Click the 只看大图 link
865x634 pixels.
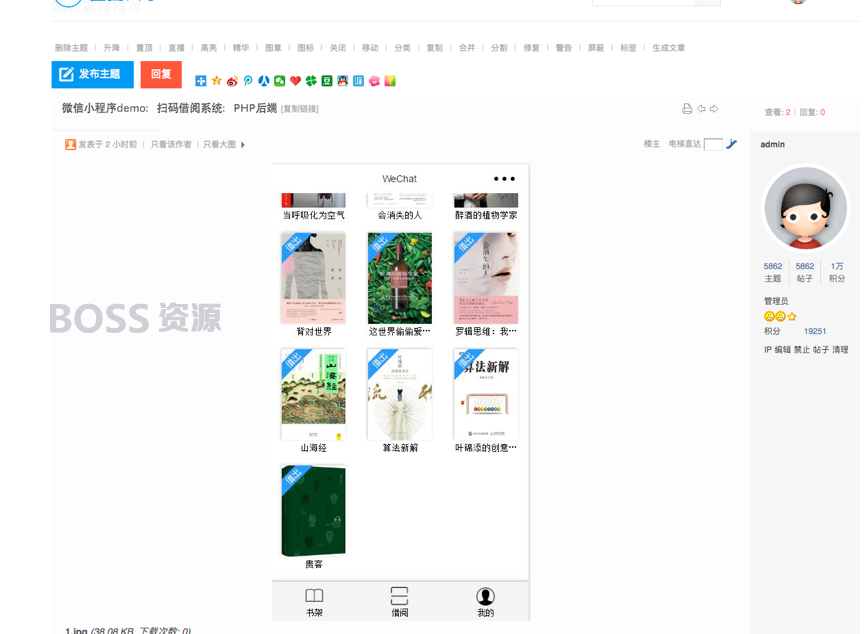point(220,145)
